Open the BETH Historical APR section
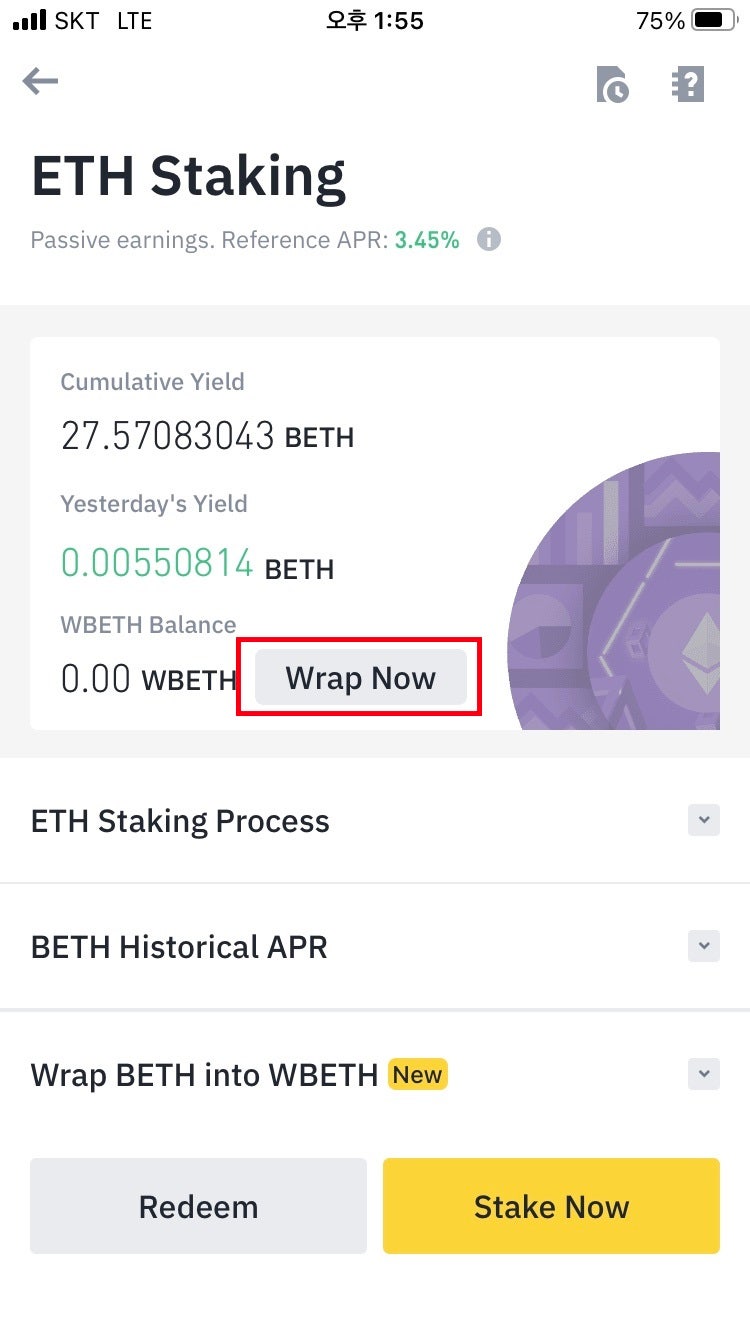Screen dimensions: 750x1334 pyautogui.click(x=179, y=947)
